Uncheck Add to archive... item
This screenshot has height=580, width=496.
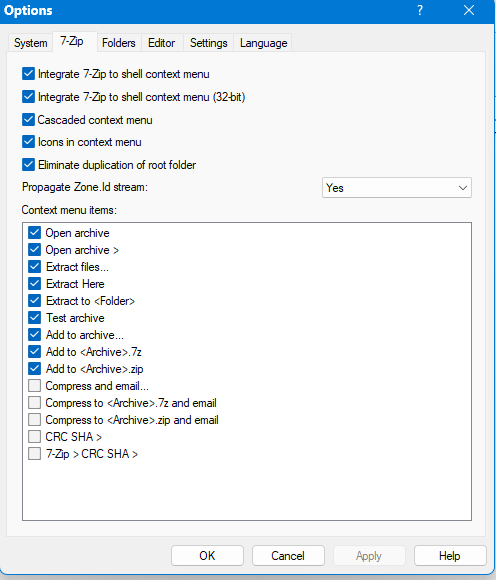(34, 335)
